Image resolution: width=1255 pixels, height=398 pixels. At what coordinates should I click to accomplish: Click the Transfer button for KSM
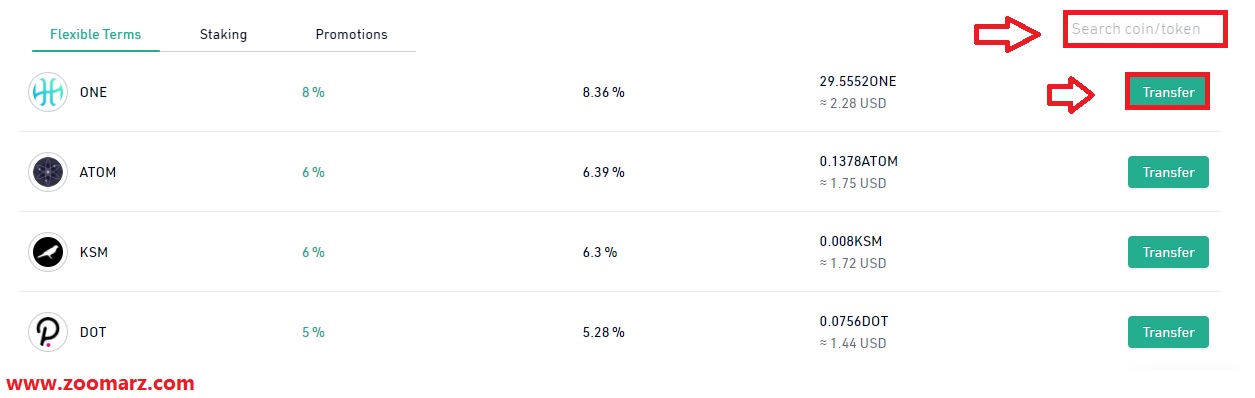click(1168, 252)
